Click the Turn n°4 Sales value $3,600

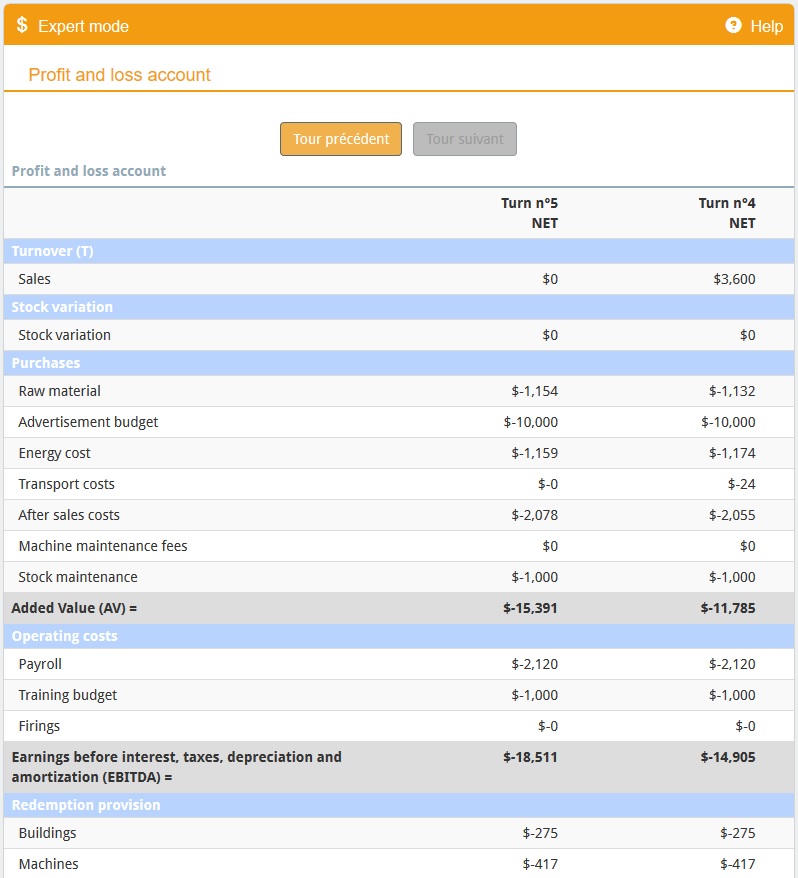(x=734, y=279)
